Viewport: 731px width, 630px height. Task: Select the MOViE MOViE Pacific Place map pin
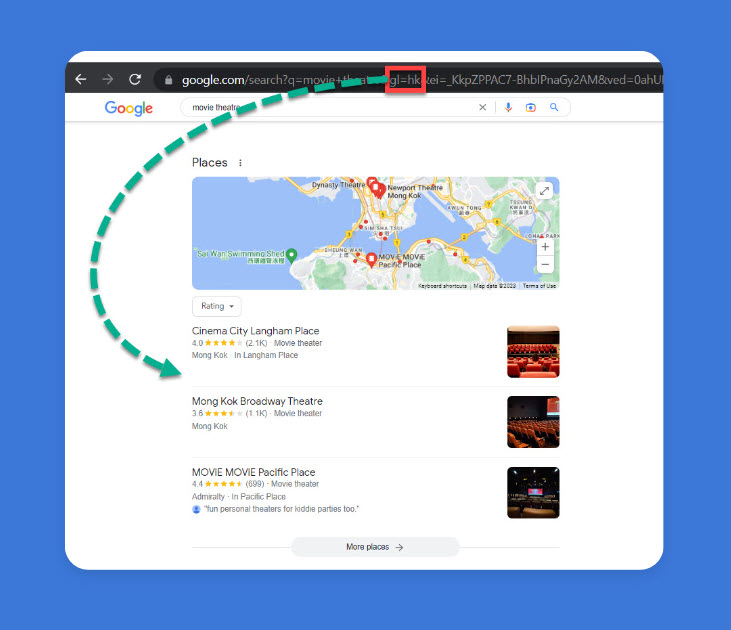371,259
